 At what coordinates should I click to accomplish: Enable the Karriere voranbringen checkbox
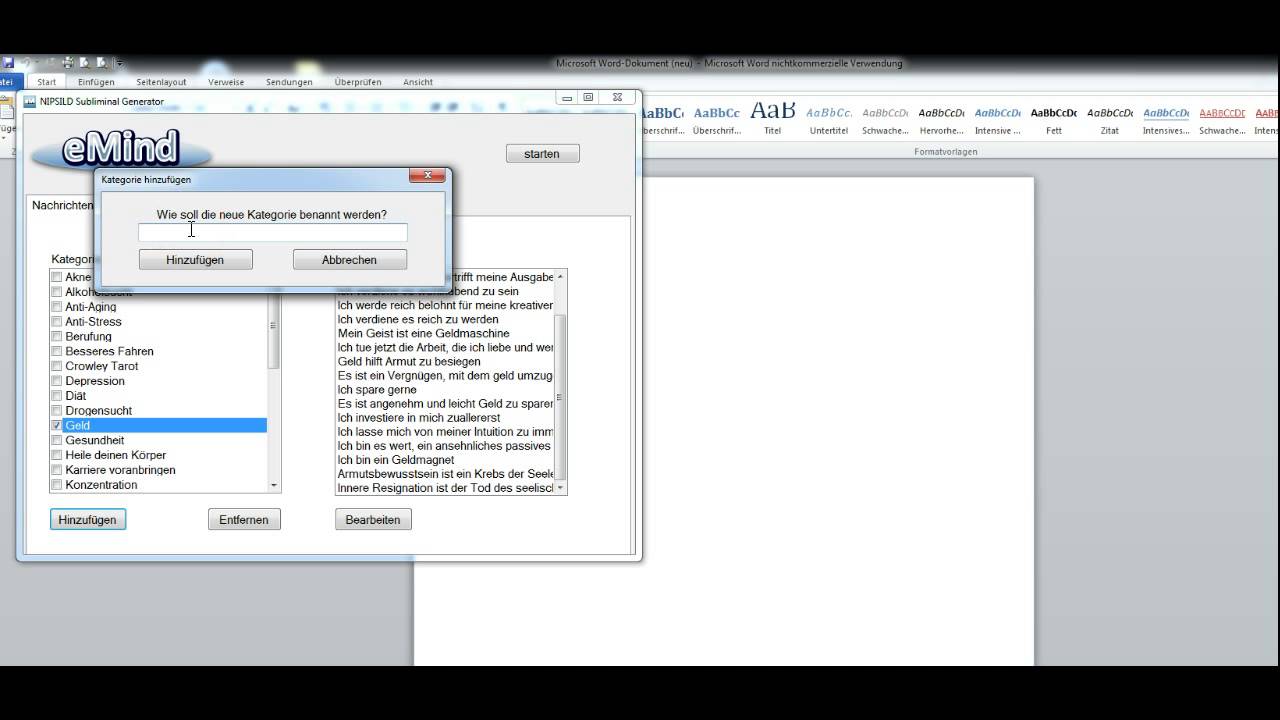57,470
